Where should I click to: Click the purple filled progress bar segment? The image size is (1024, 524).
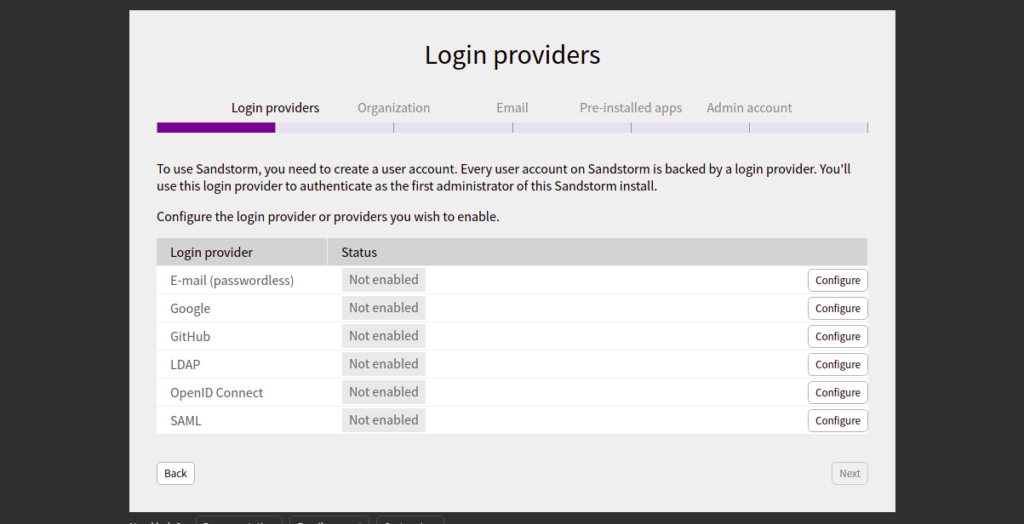(x=216, y=127)
